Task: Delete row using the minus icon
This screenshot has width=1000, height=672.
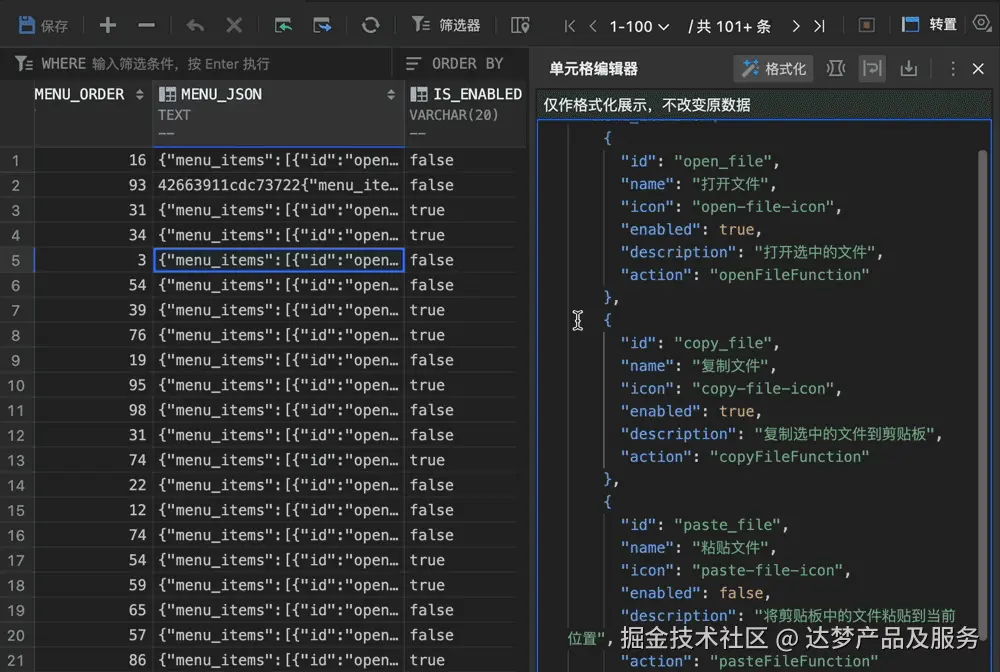Action: [146, 25]
